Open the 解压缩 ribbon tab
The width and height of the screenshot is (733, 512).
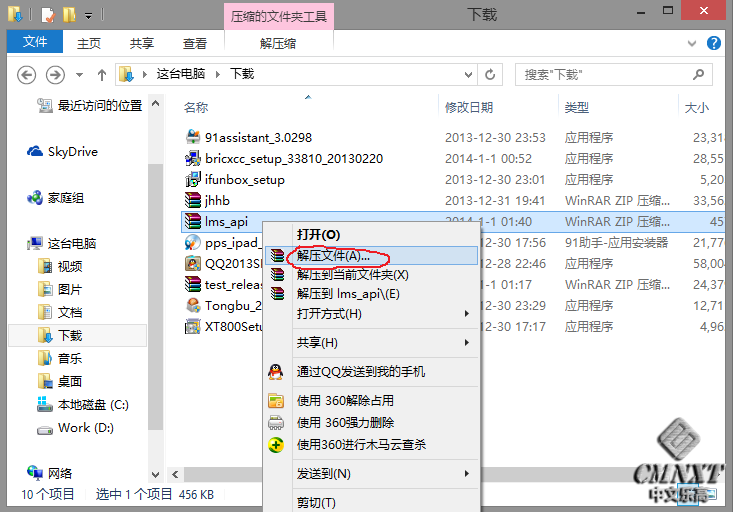point(278,43)
